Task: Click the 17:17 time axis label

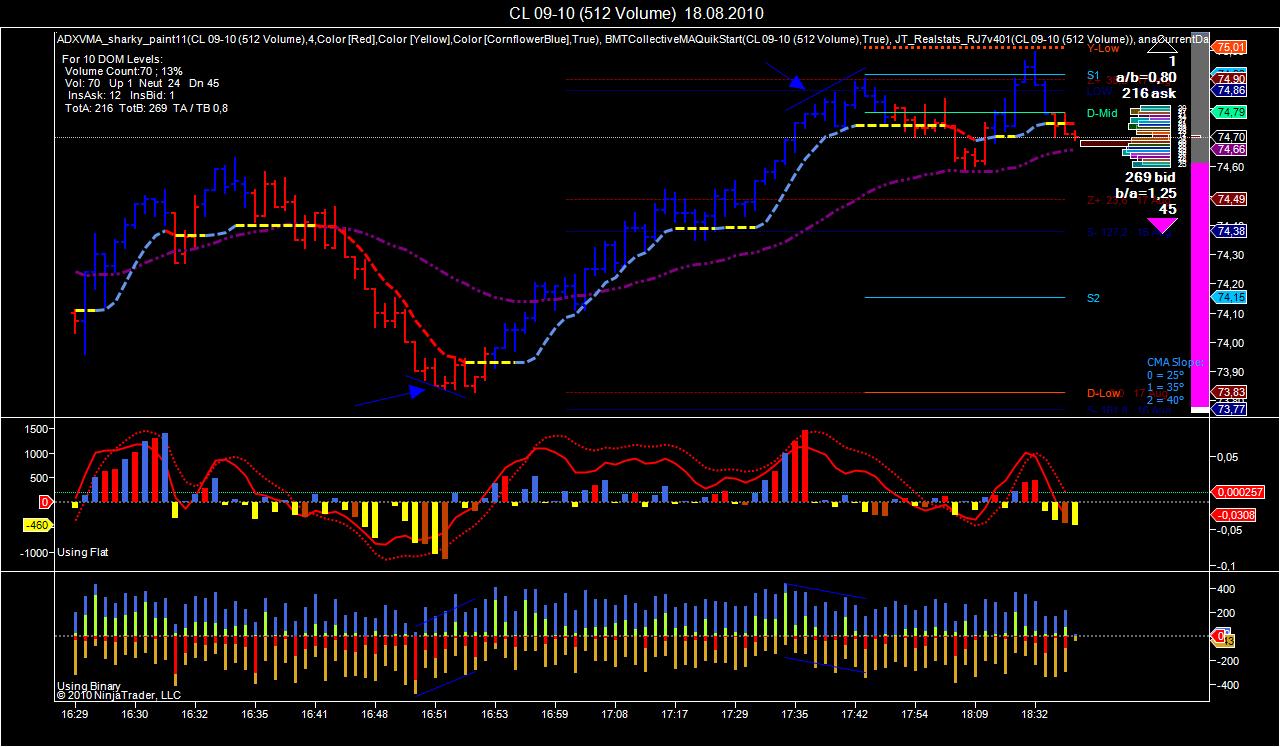Action: pos(675,715)
